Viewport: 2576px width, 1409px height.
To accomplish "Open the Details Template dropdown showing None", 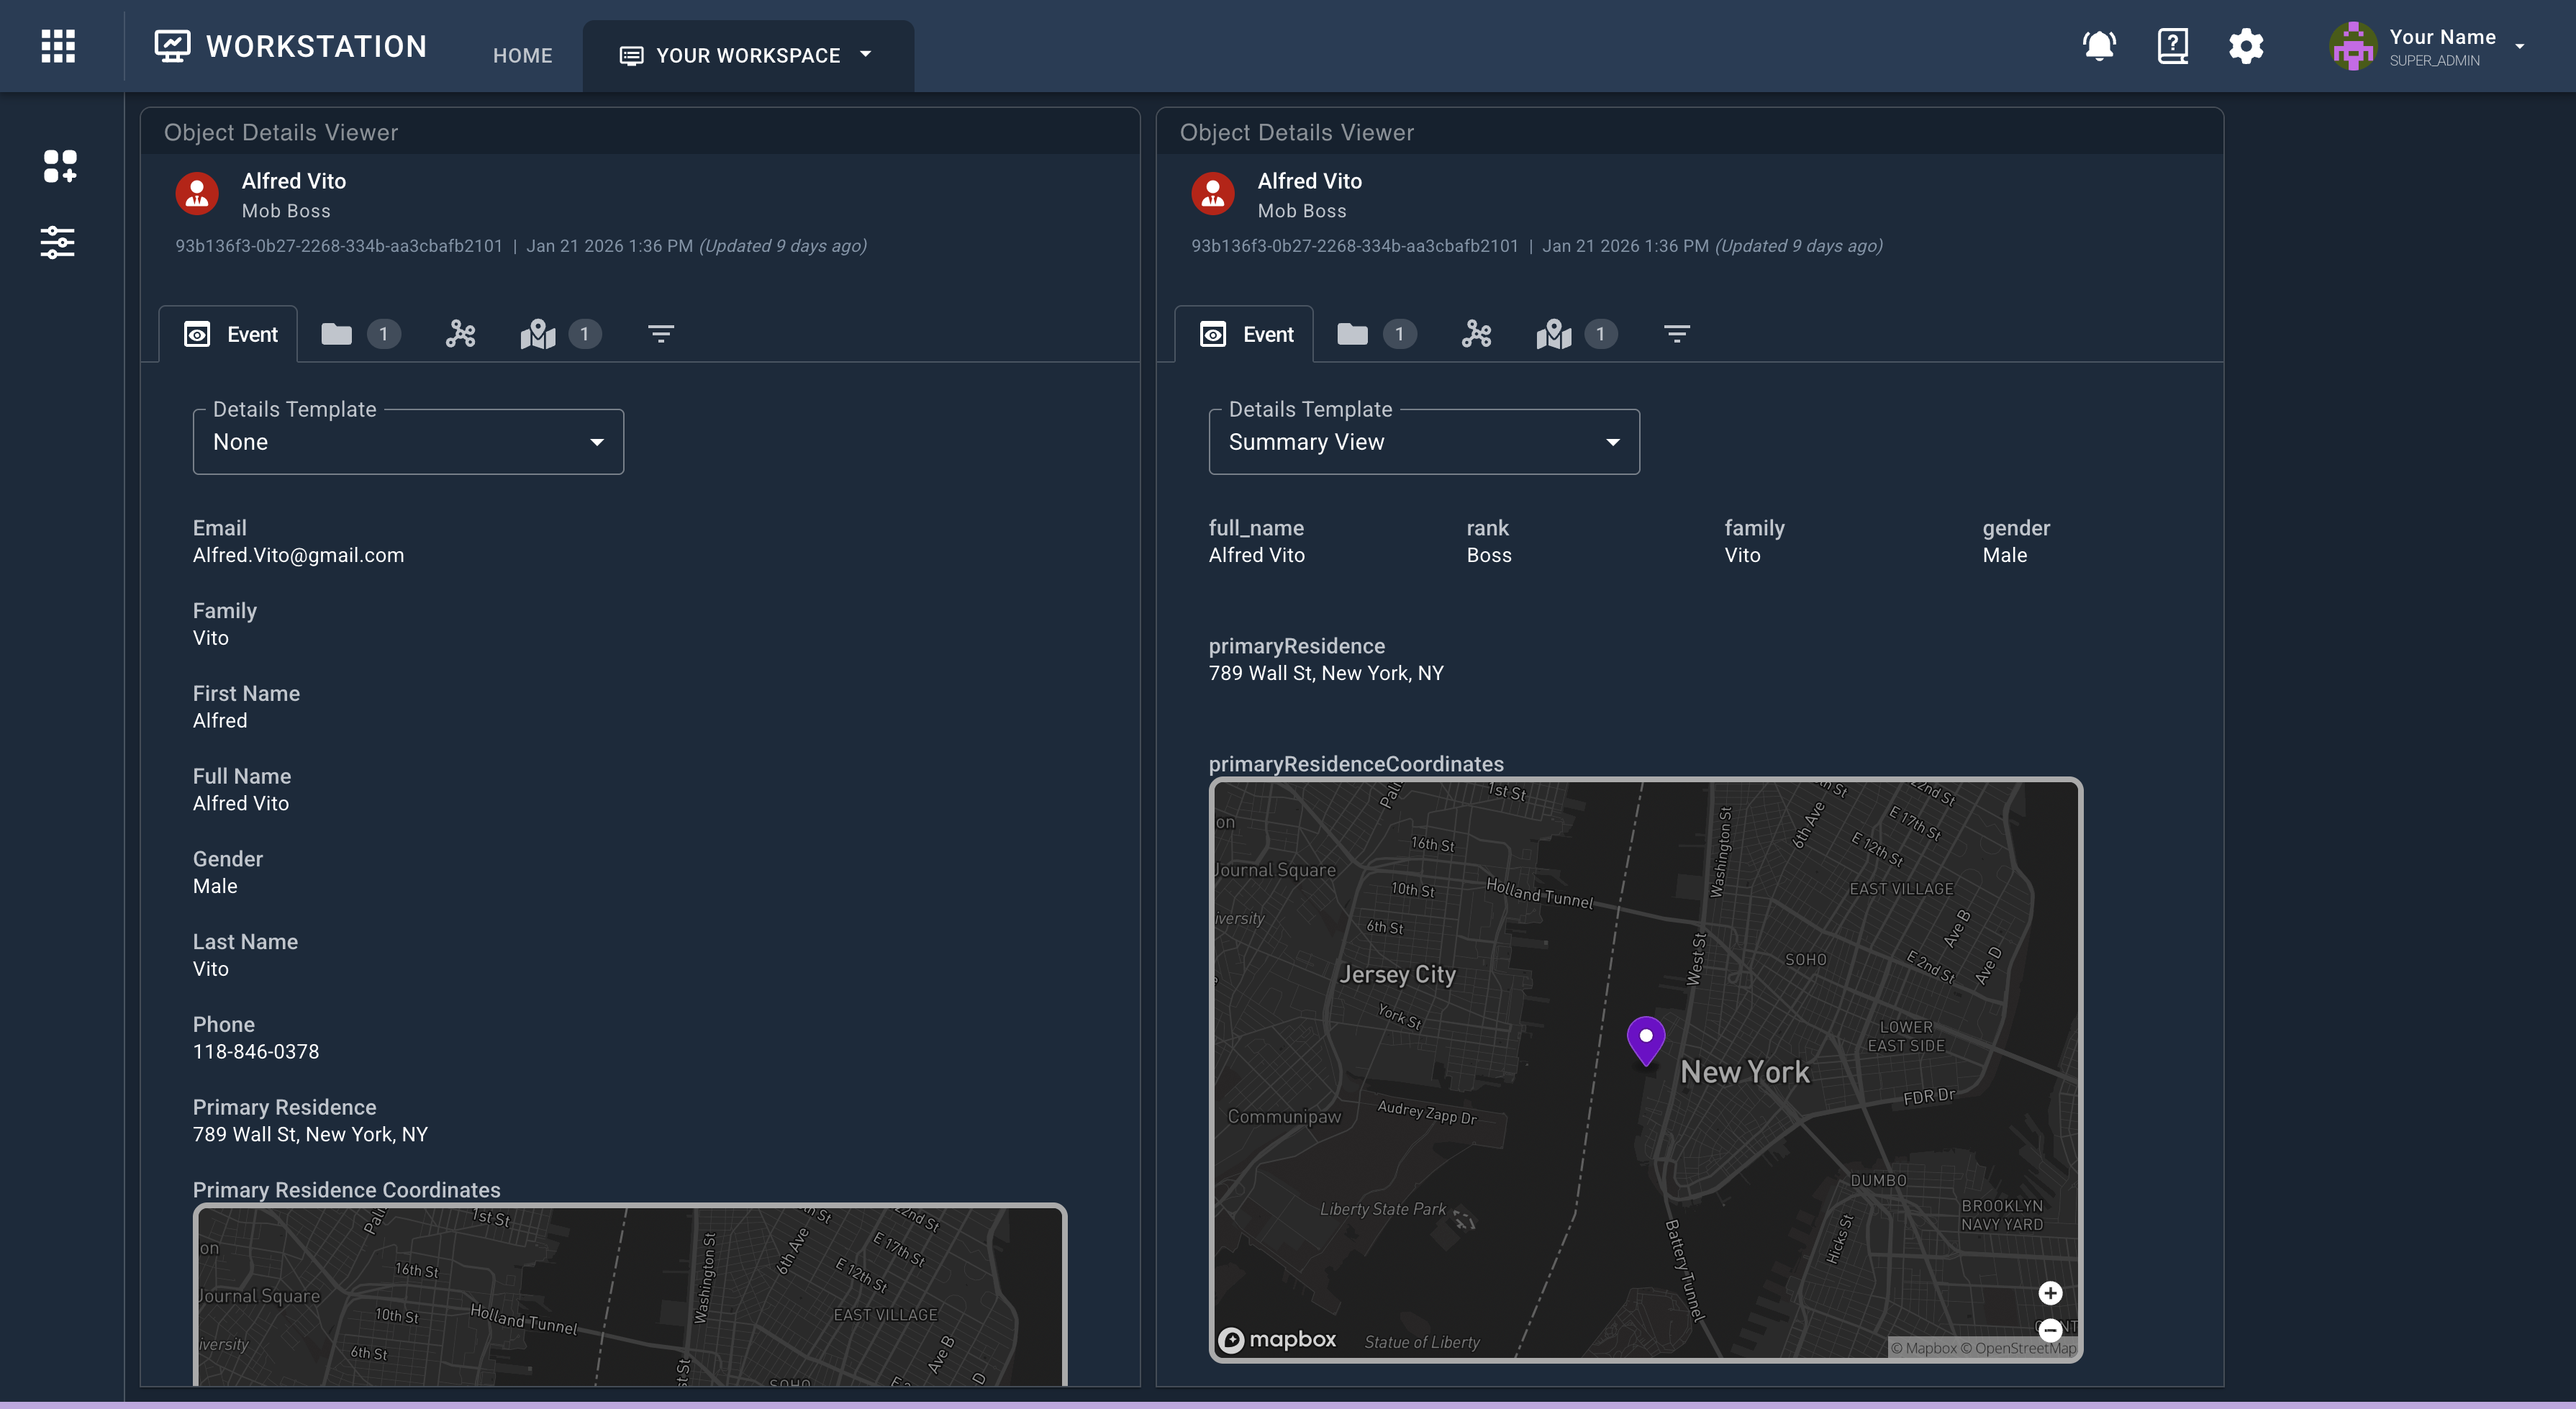I will point(407,441).
